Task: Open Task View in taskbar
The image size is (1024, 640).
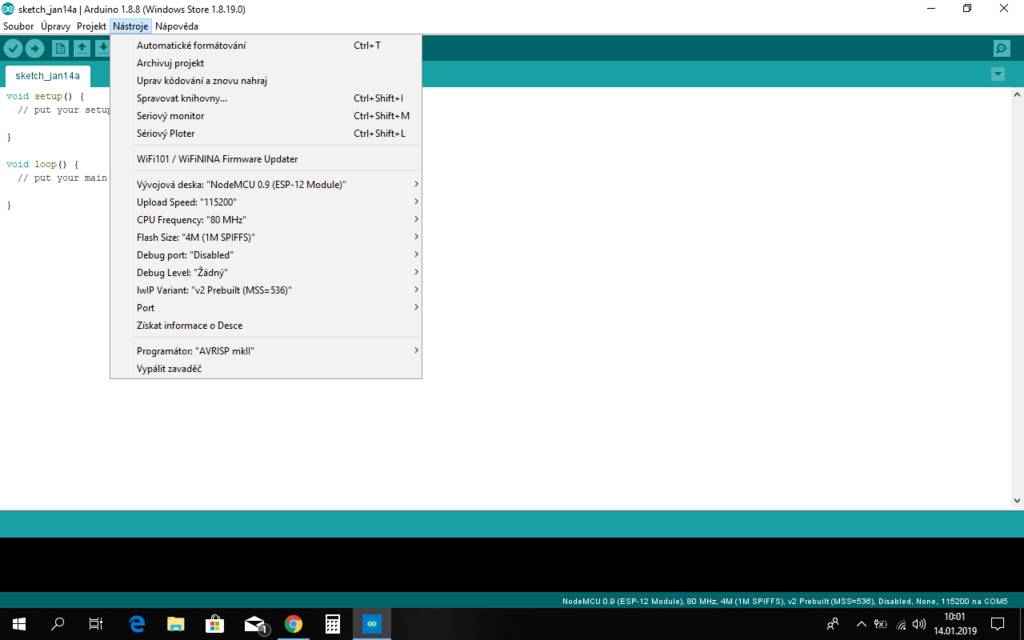Action: (96, 624)
